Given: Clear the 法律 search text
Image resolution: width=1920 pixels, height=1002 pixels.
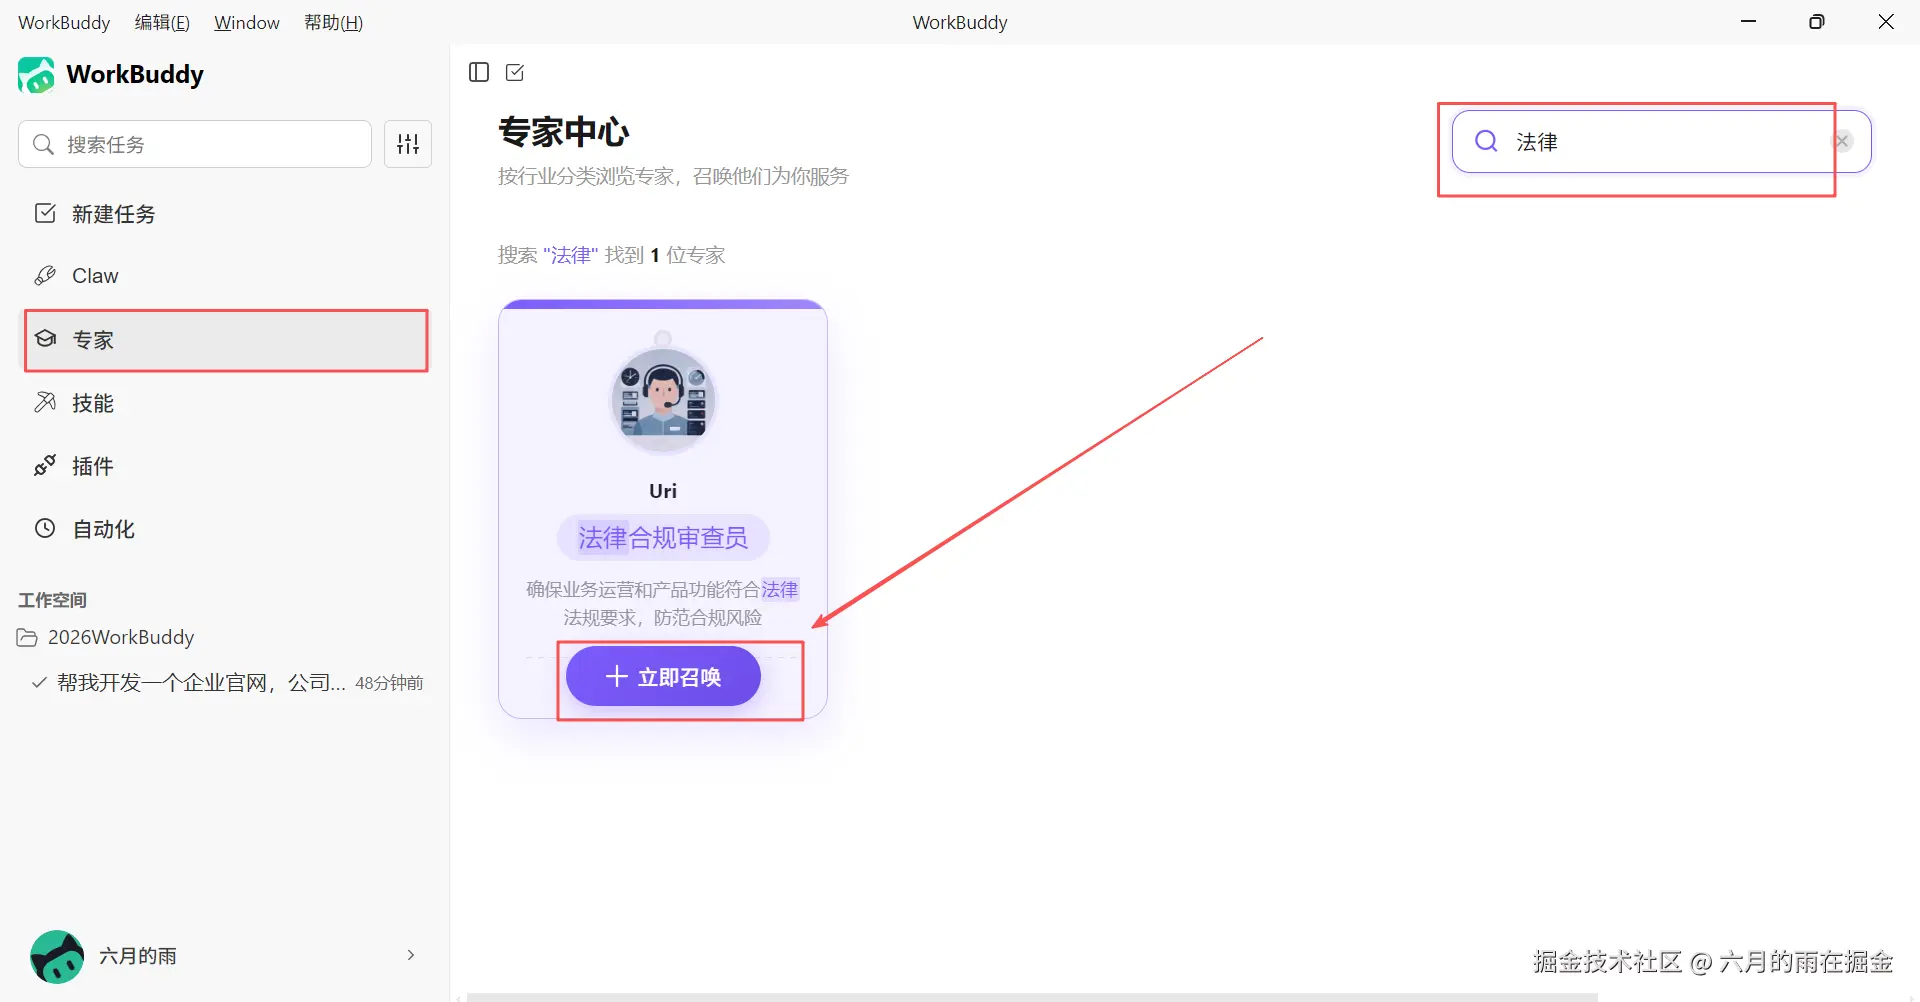Looking at the screenshot, I should (x=1842, y=141).
